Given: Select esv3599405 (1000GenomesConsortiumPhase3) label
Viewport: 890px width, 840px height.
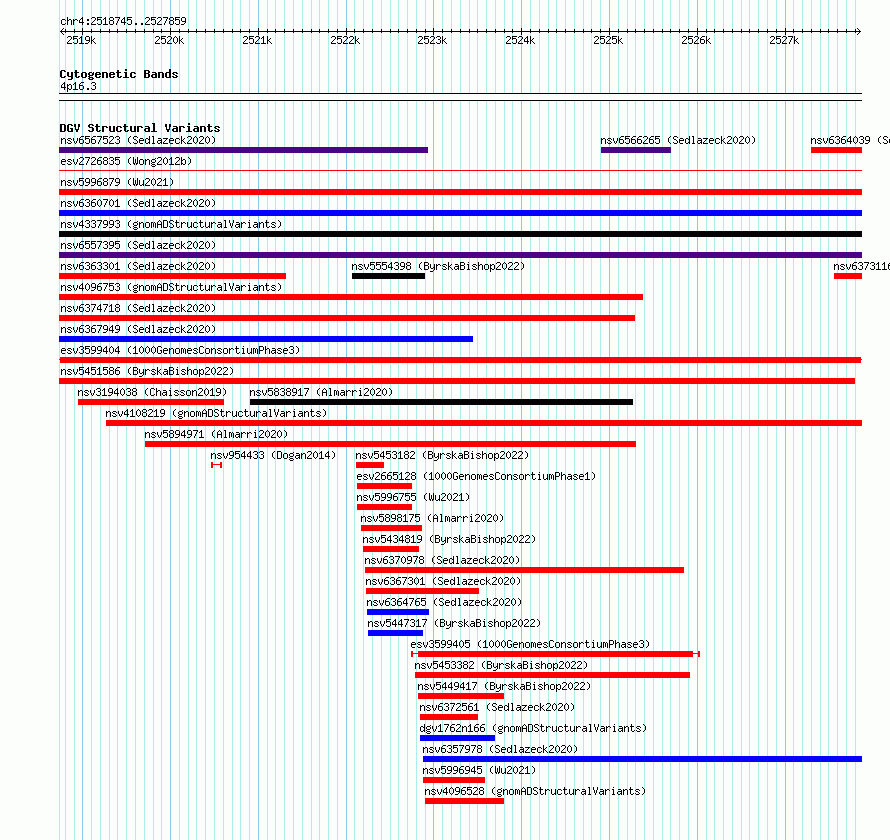Looking at the screenshot, I should 530,644.
